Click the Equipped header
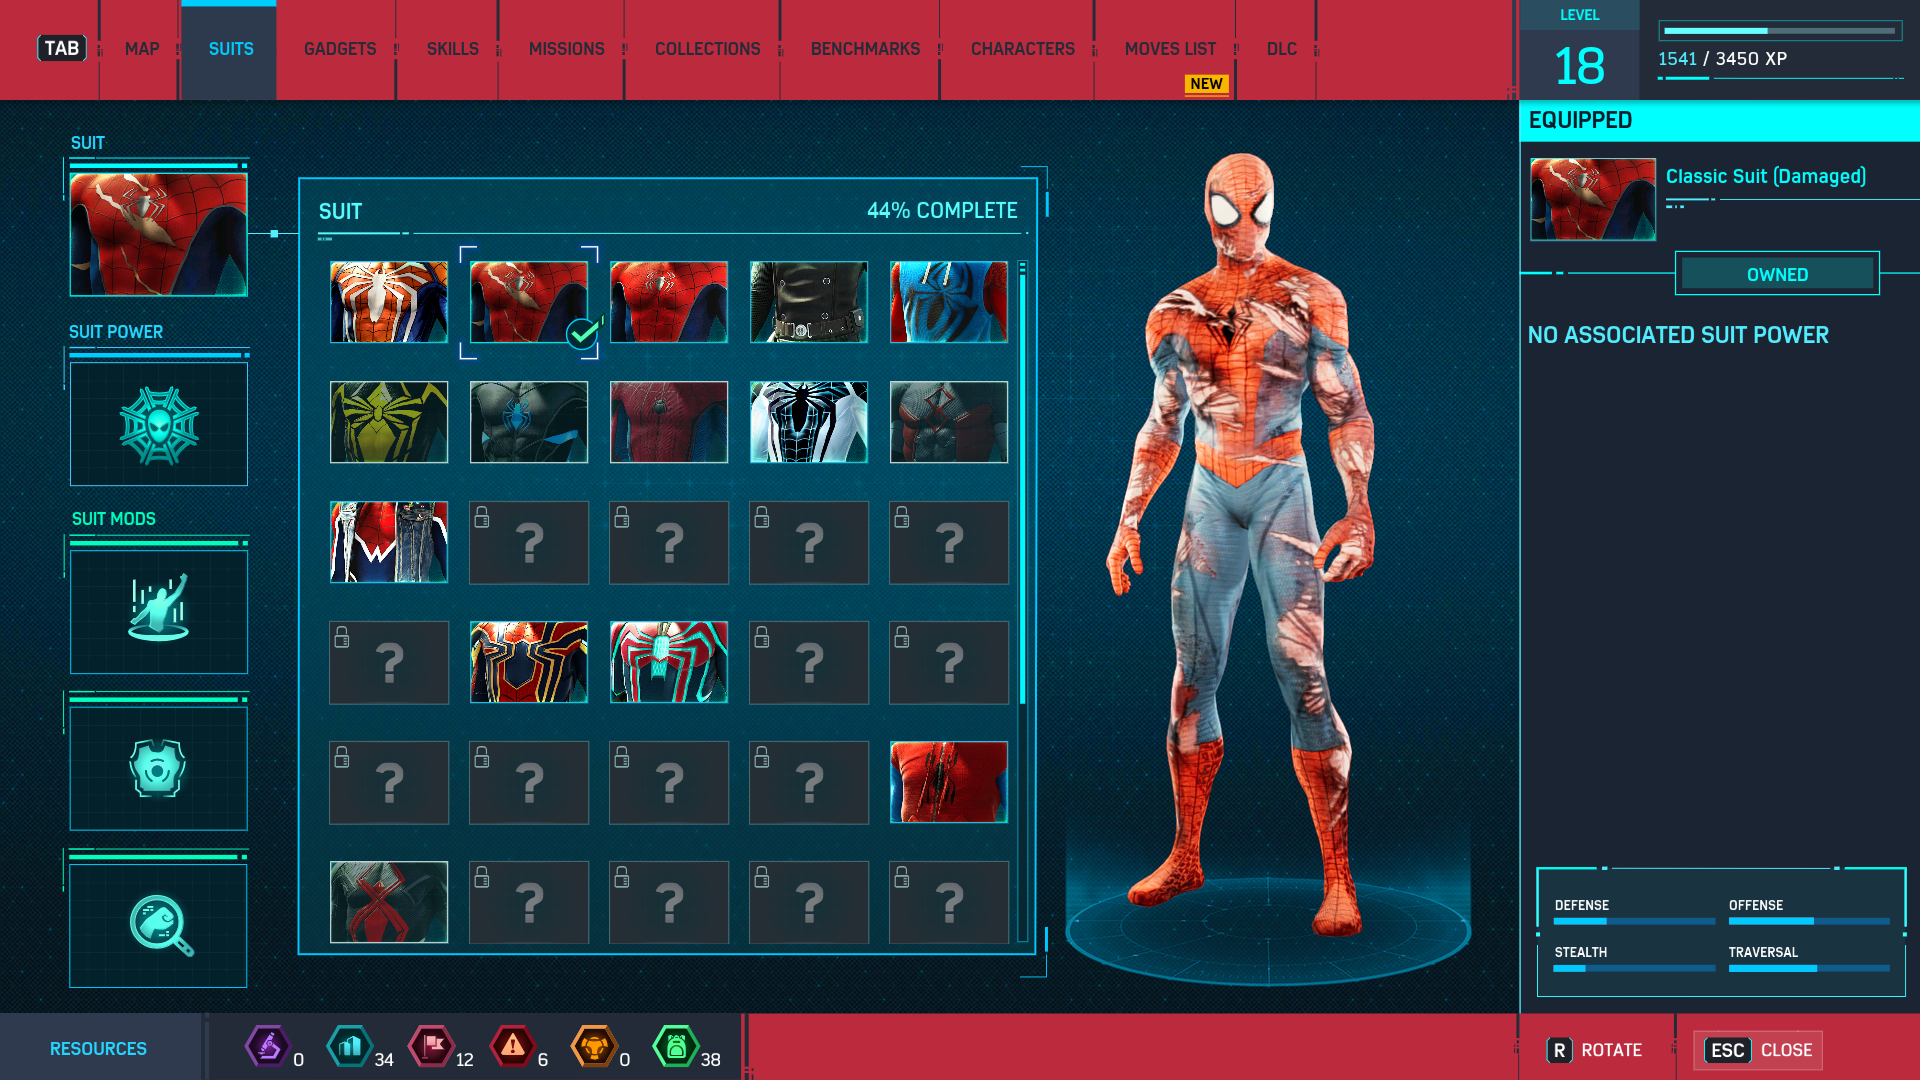This screenshot has width=1920, height=1080. (x=1720, y=120)
